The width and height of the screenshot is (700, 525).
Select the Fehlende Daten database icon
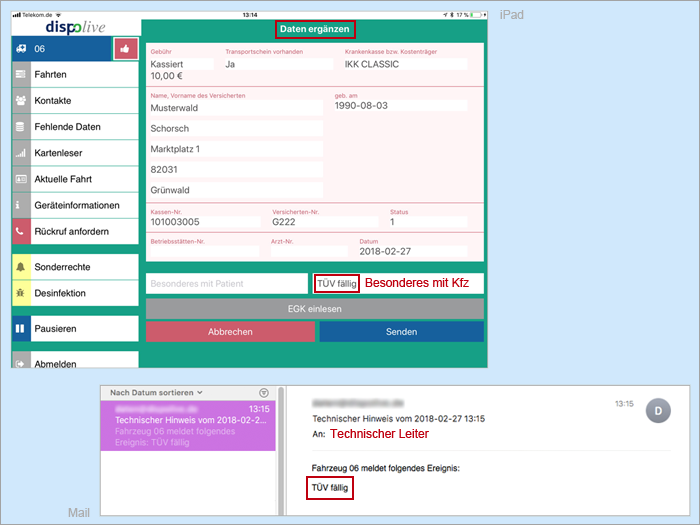pyautogui.click(x=21, y=127)
